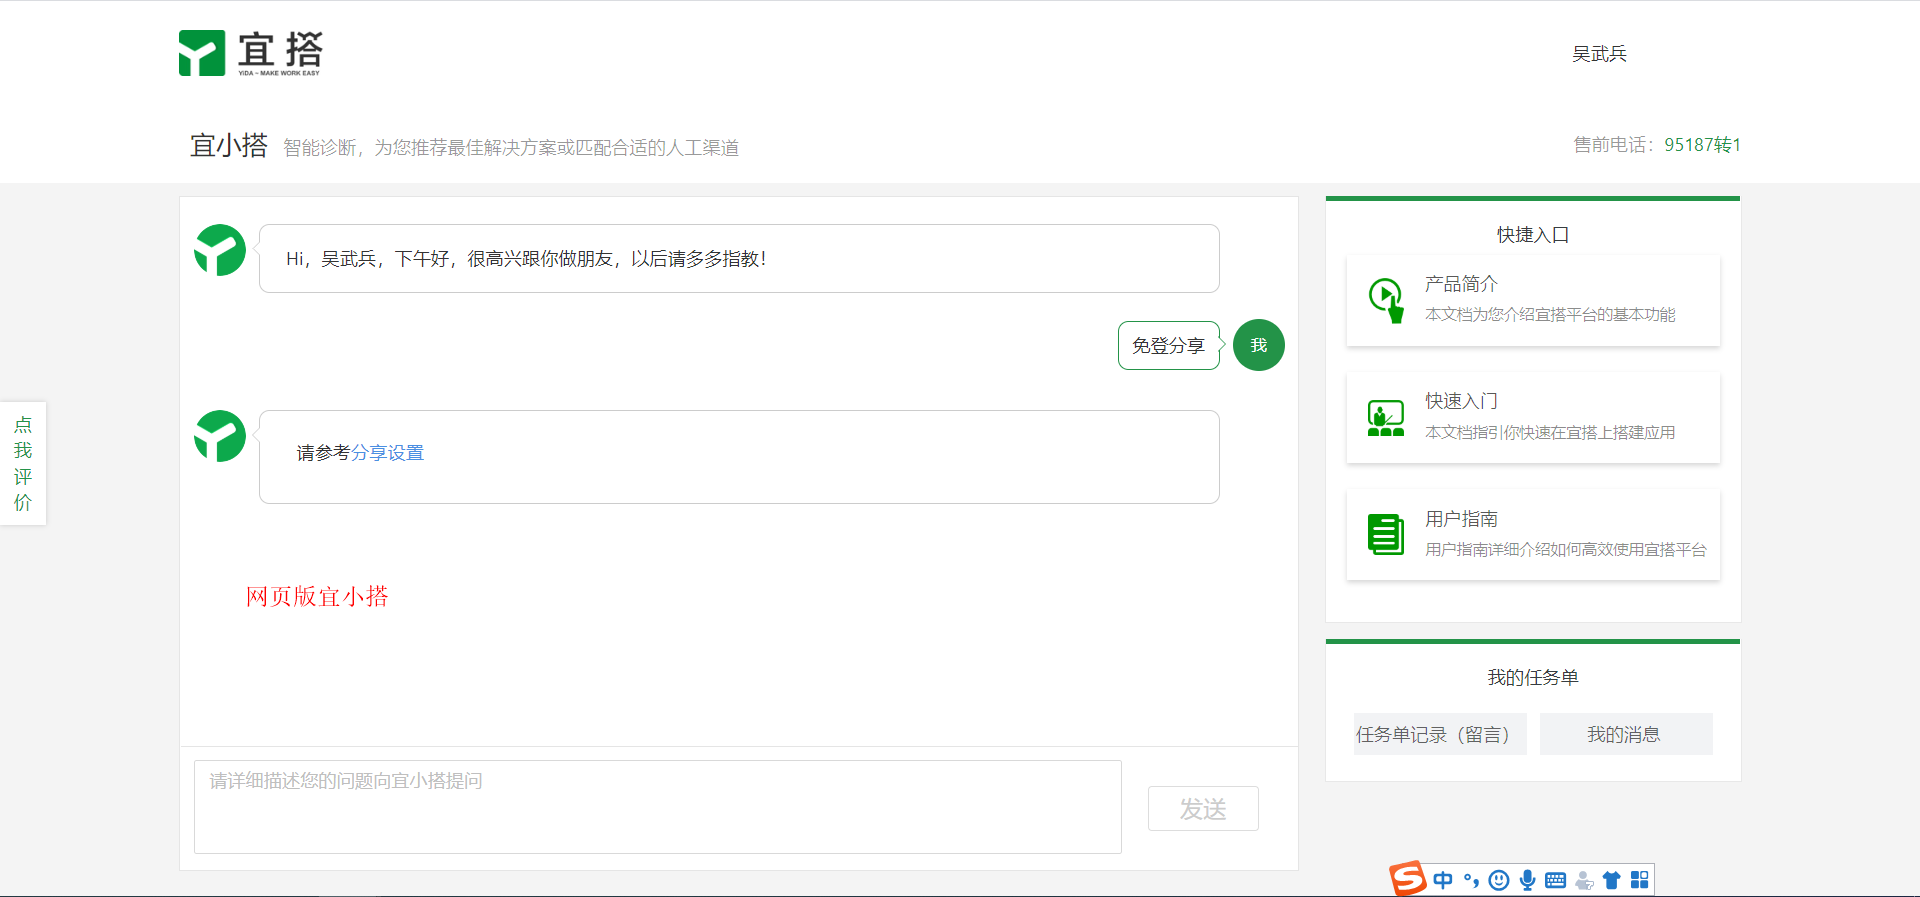Viewport: 1920px width, 897px height.
Task: Click the Yida logo at top left
Action: pos(251,53)
